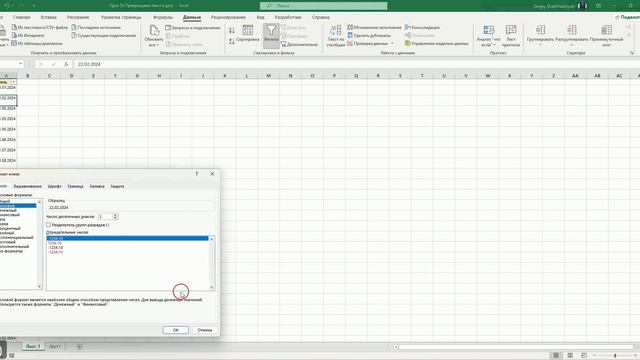The image size is (640, 360).
Task: Select red 1234,10 negative number format
Action: tap(55, 243)
